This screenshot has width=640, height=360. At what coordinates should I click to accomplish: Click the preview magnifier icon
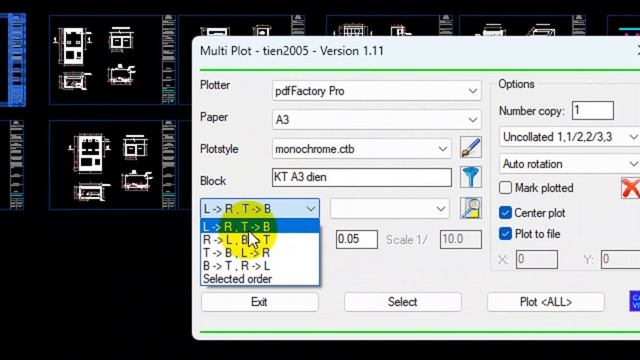(x=471, y=208)
